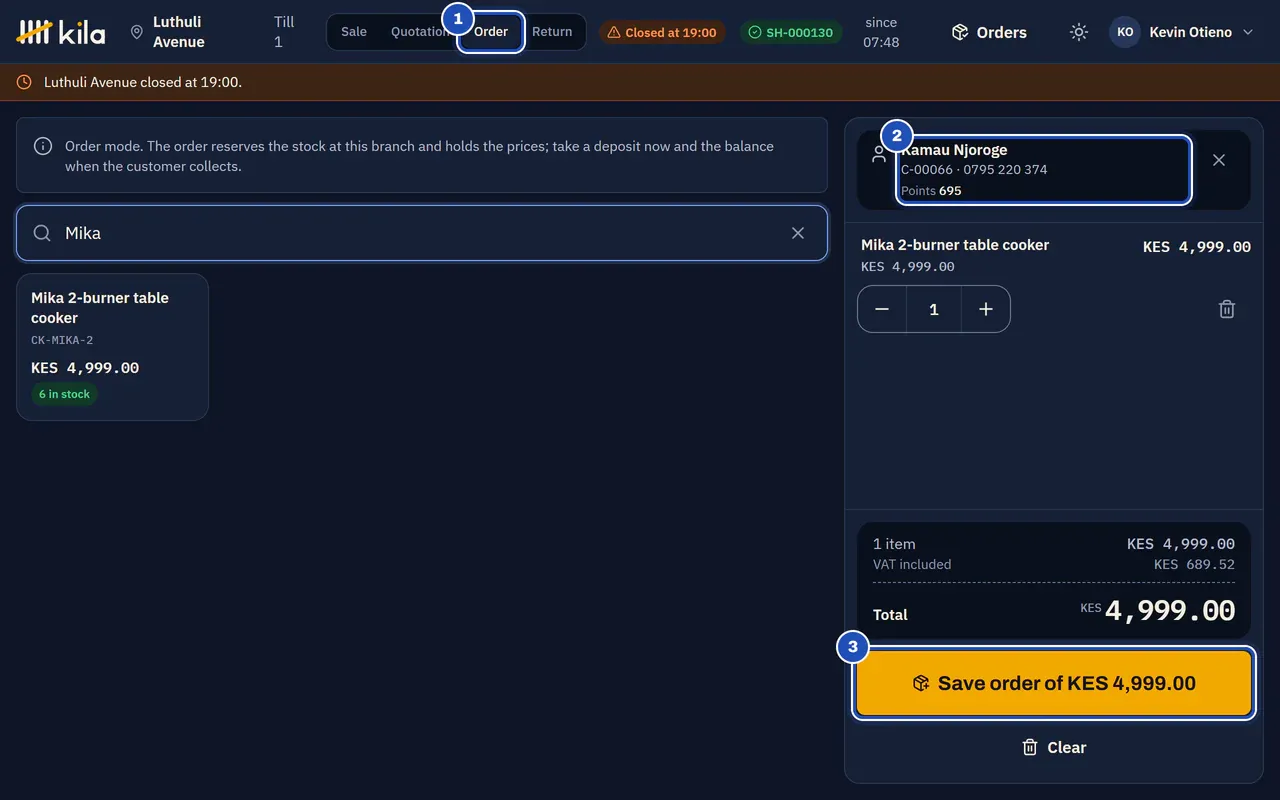
Task: Click the customer person icon
Action: click(x=879, y=155)
